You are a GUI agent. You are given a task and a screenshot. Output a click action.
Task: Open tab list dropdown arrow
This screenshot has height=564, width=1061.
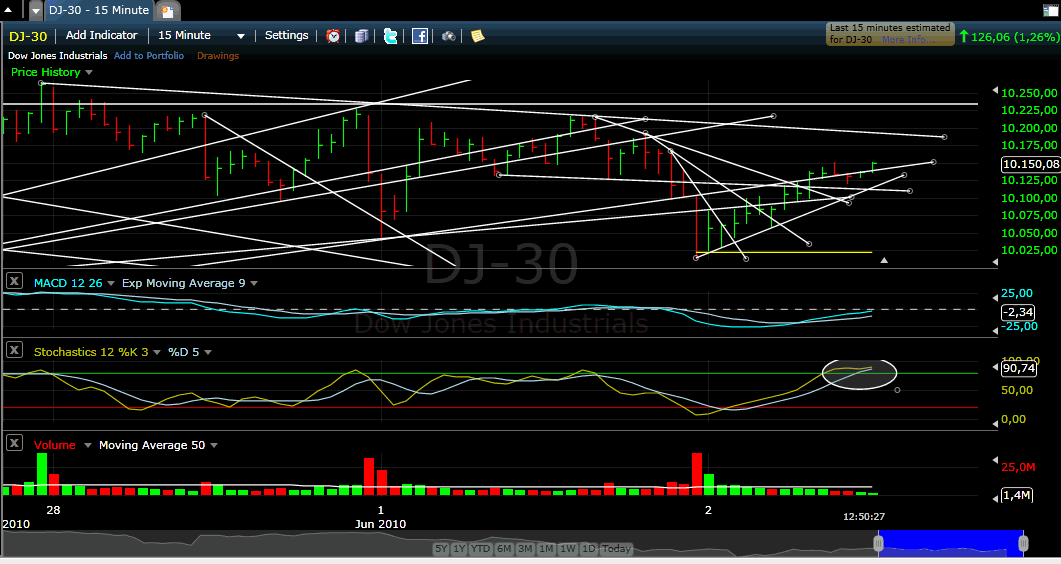[36, 11]
